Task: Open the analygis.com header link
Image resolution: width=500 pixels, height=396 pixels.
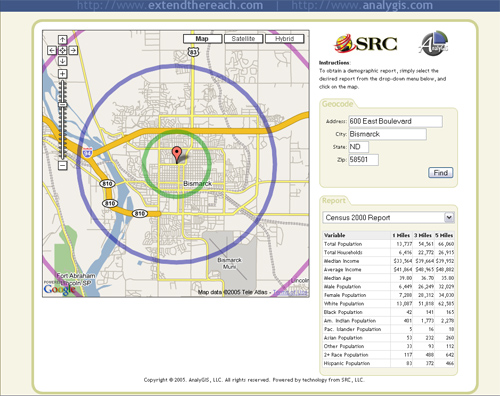Action: 362,5
